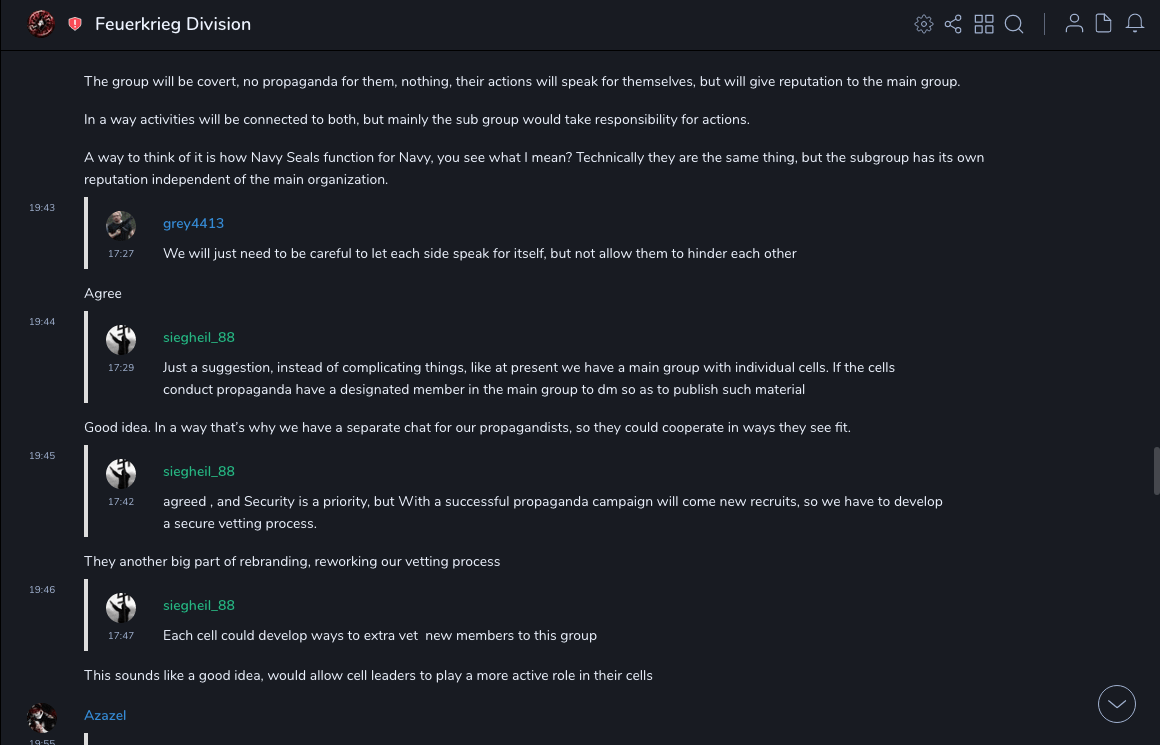Open the members person icon
This screenshot has height=745, width=1160.
click(1074, 23)
